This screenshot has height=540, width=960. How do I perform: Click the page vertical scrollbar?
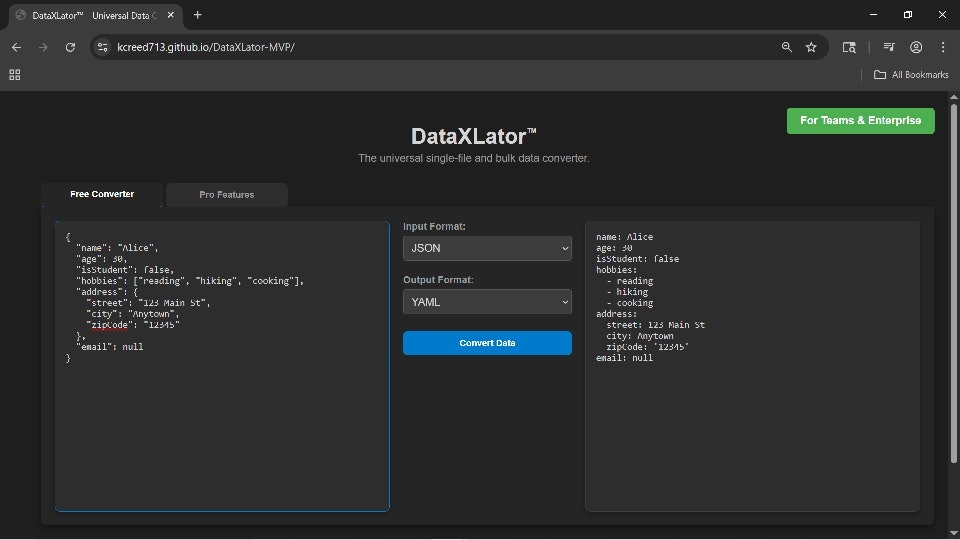tap(953, 282)
